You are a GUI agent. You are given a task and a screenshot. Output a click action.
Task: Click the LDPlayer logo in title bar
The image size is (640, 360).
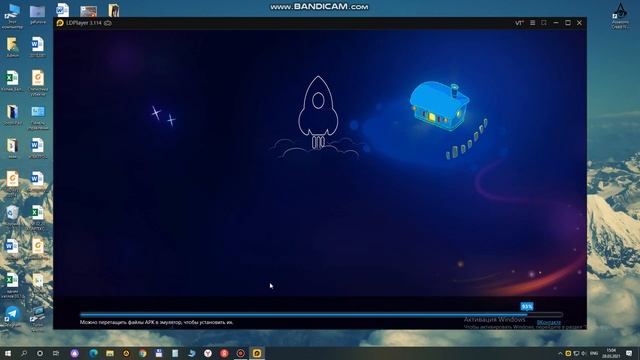click(60, 23)
